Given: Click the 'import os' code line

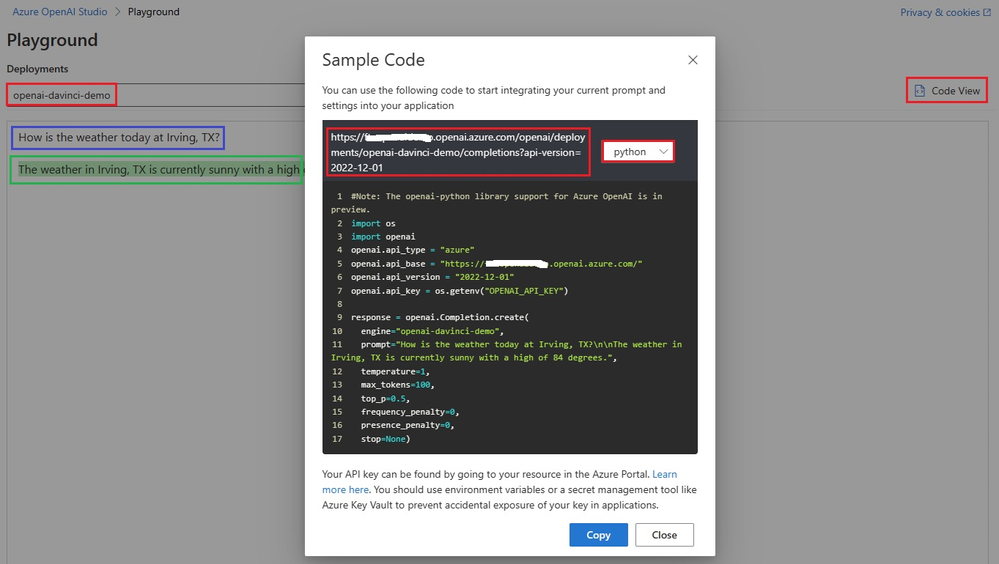Looking at the screenshot, I should tap(373, 224).
